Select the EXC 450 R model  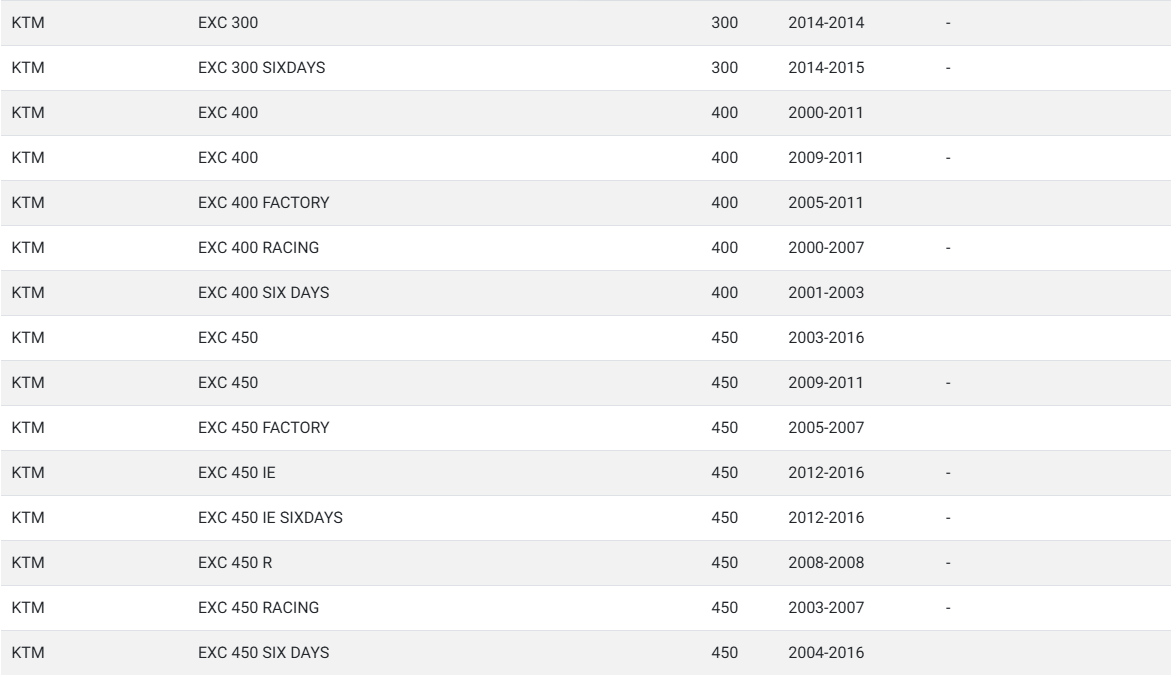235,562
